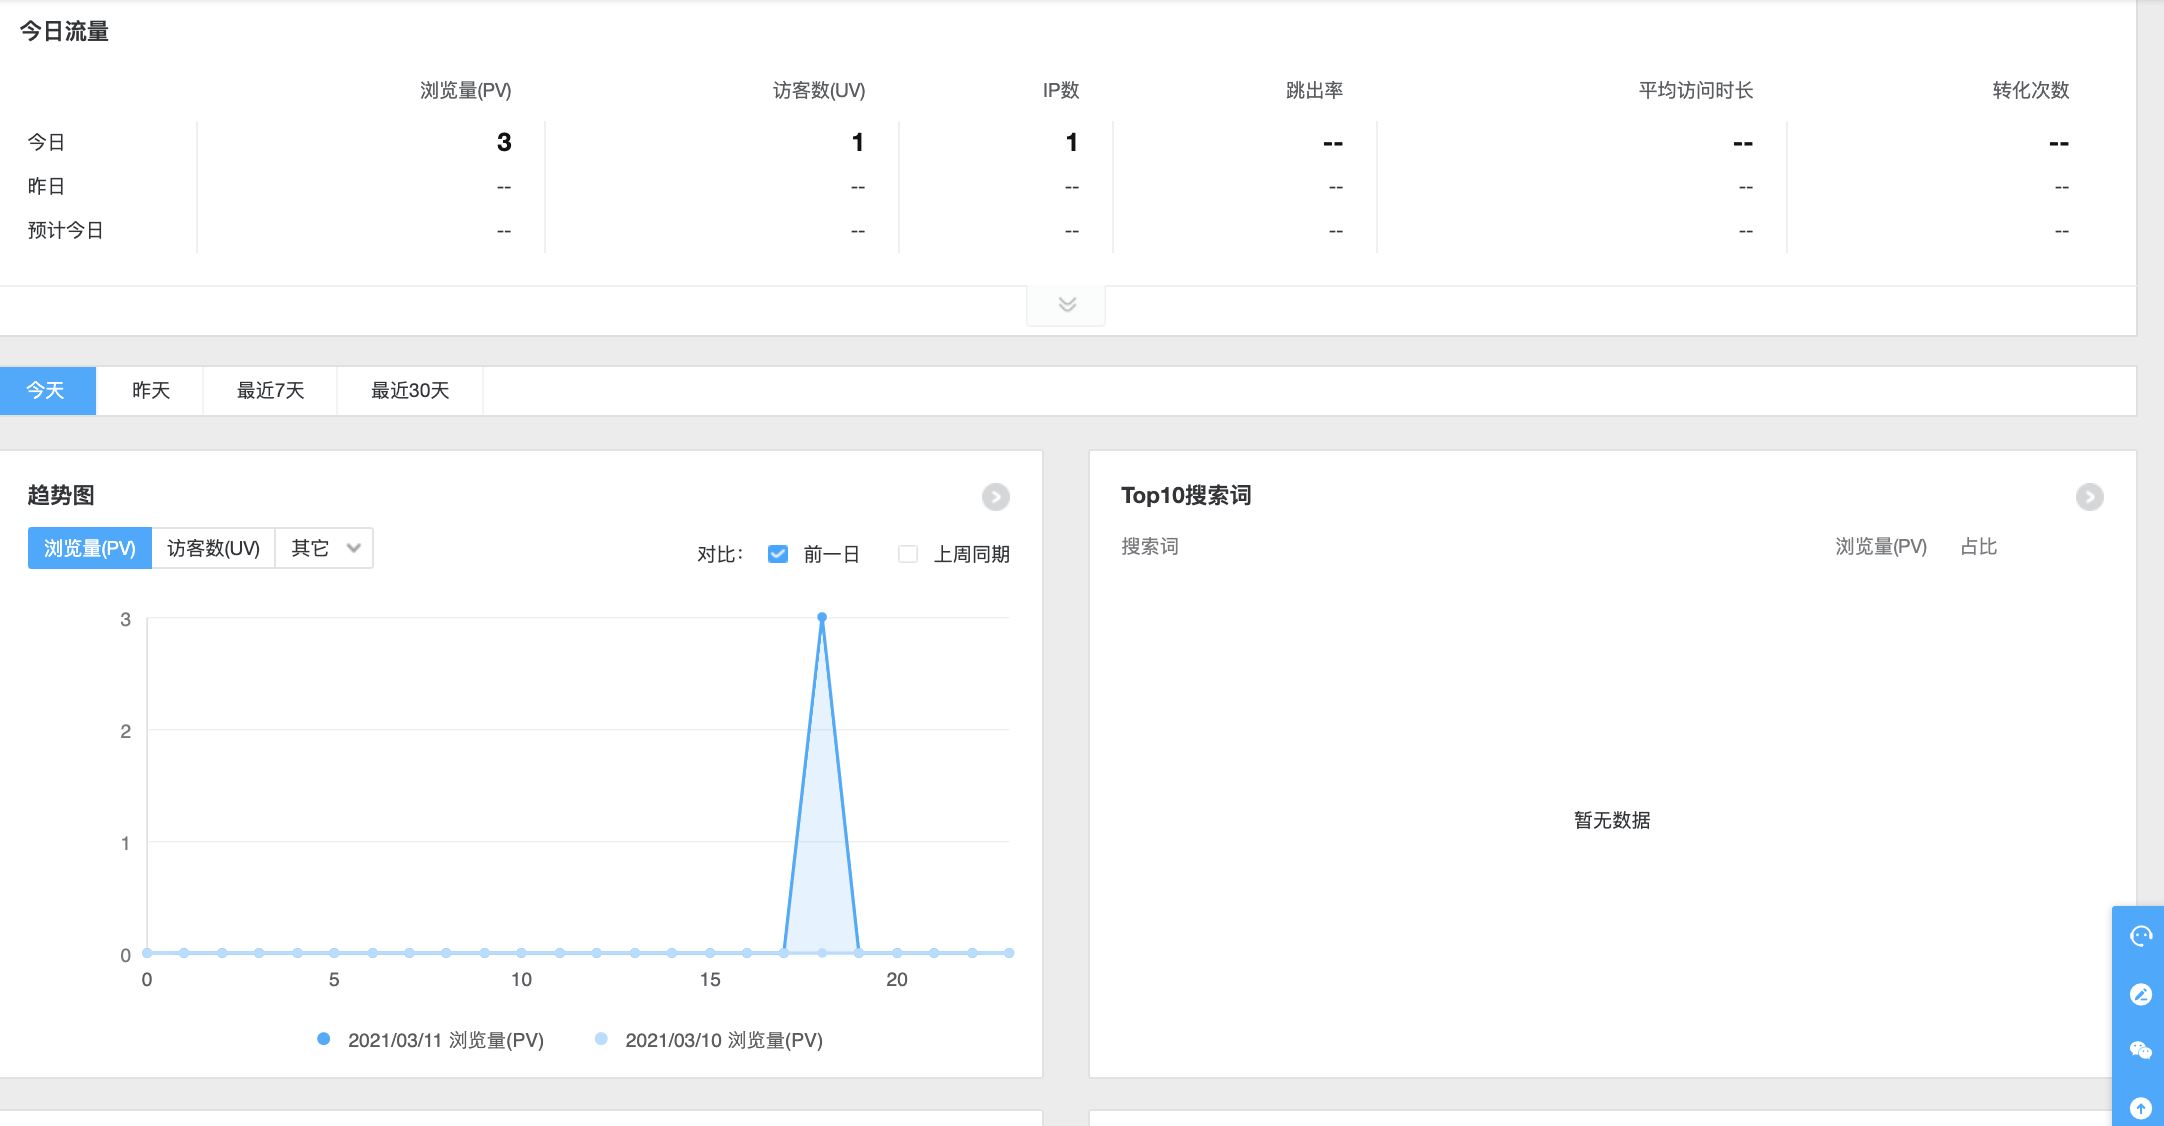
Task: Click 浏览量(PV) column header in Top10 table
Action: (x=1880, y=547)
